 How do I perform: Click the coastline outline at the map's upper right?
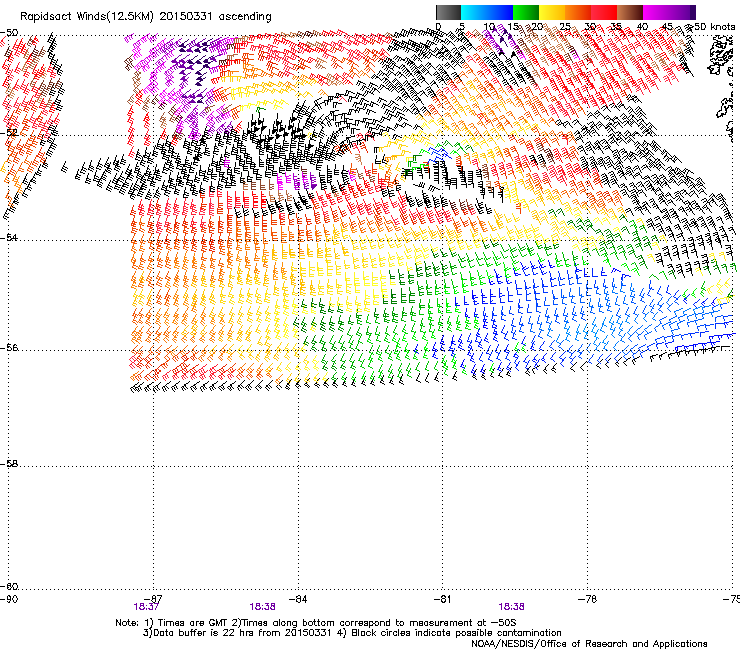pyautogui.click(x=720, y=56)
